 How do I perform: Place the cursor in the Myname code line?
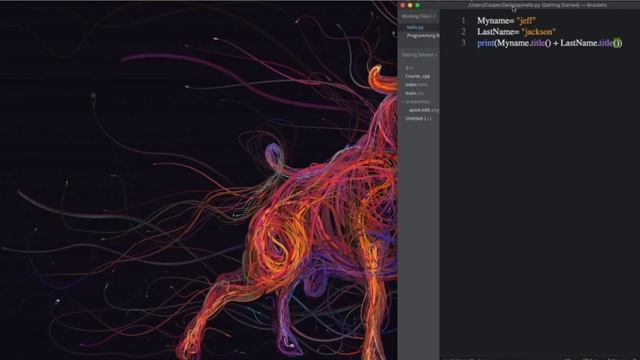click(506, 20)
